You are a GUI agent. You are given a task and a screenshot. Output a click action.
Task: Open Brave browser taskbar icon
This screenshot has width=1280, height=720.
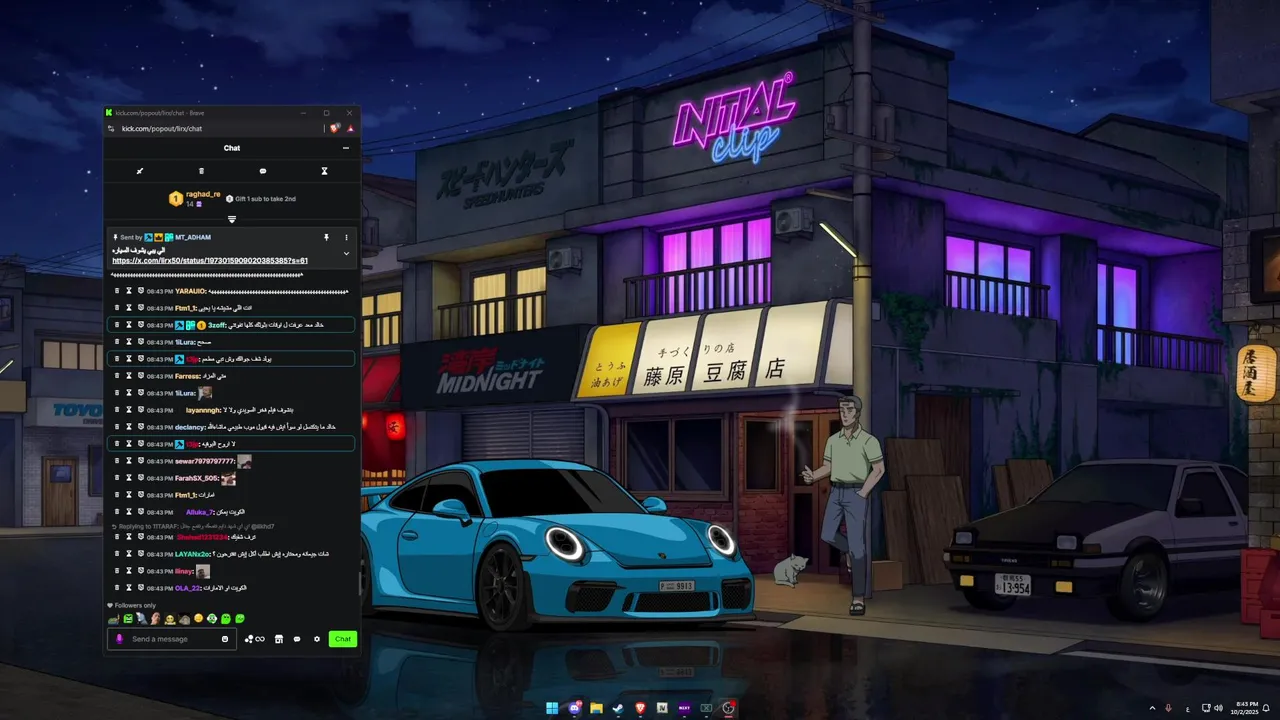(x=640, y=708)
